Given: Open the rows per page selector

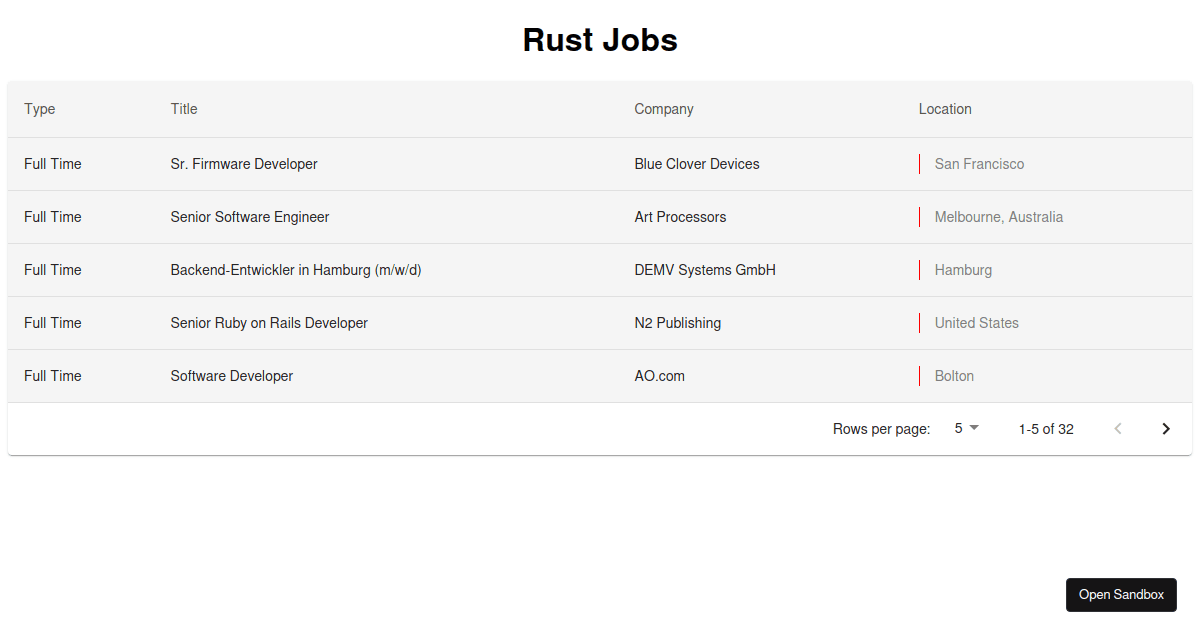Looking at the screenshot, I should pos(963,428).
